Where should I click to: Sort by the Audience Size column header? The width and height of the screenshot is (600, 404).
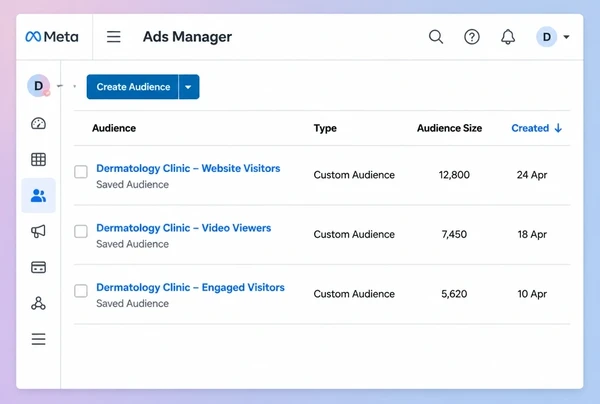(x=450, y=128)
